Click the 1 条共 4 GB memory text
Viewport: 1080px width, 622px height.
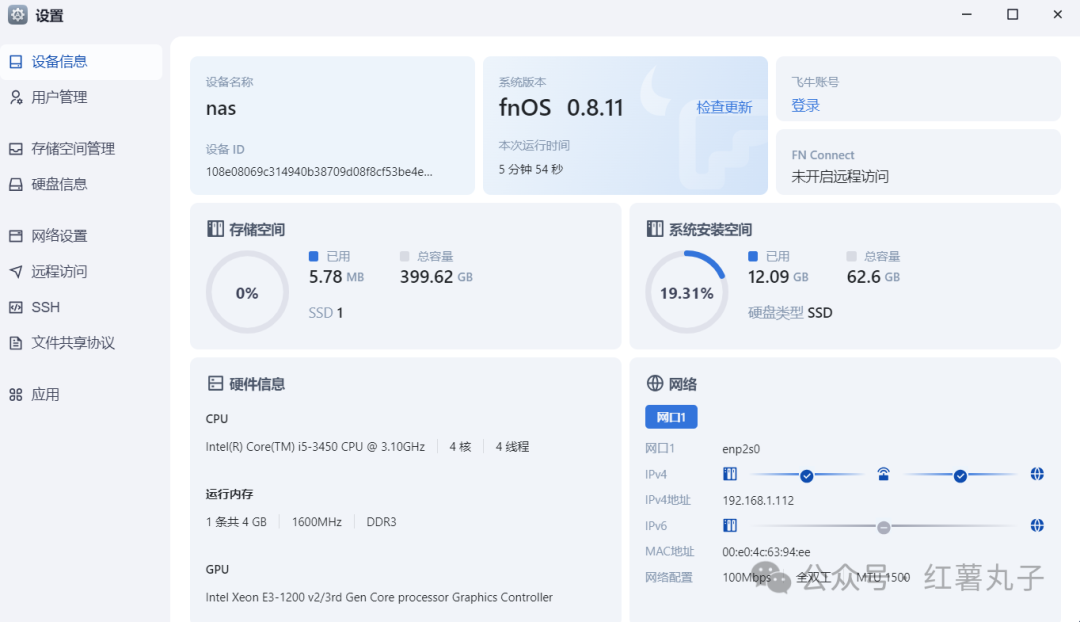[x=236, y=522]
